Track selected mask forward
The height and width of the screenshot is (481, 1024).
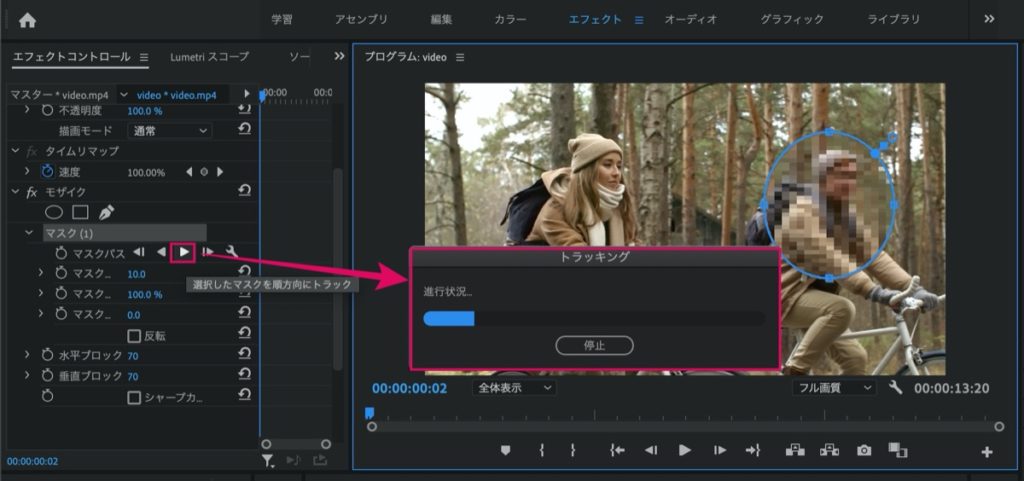click(184, 252)
